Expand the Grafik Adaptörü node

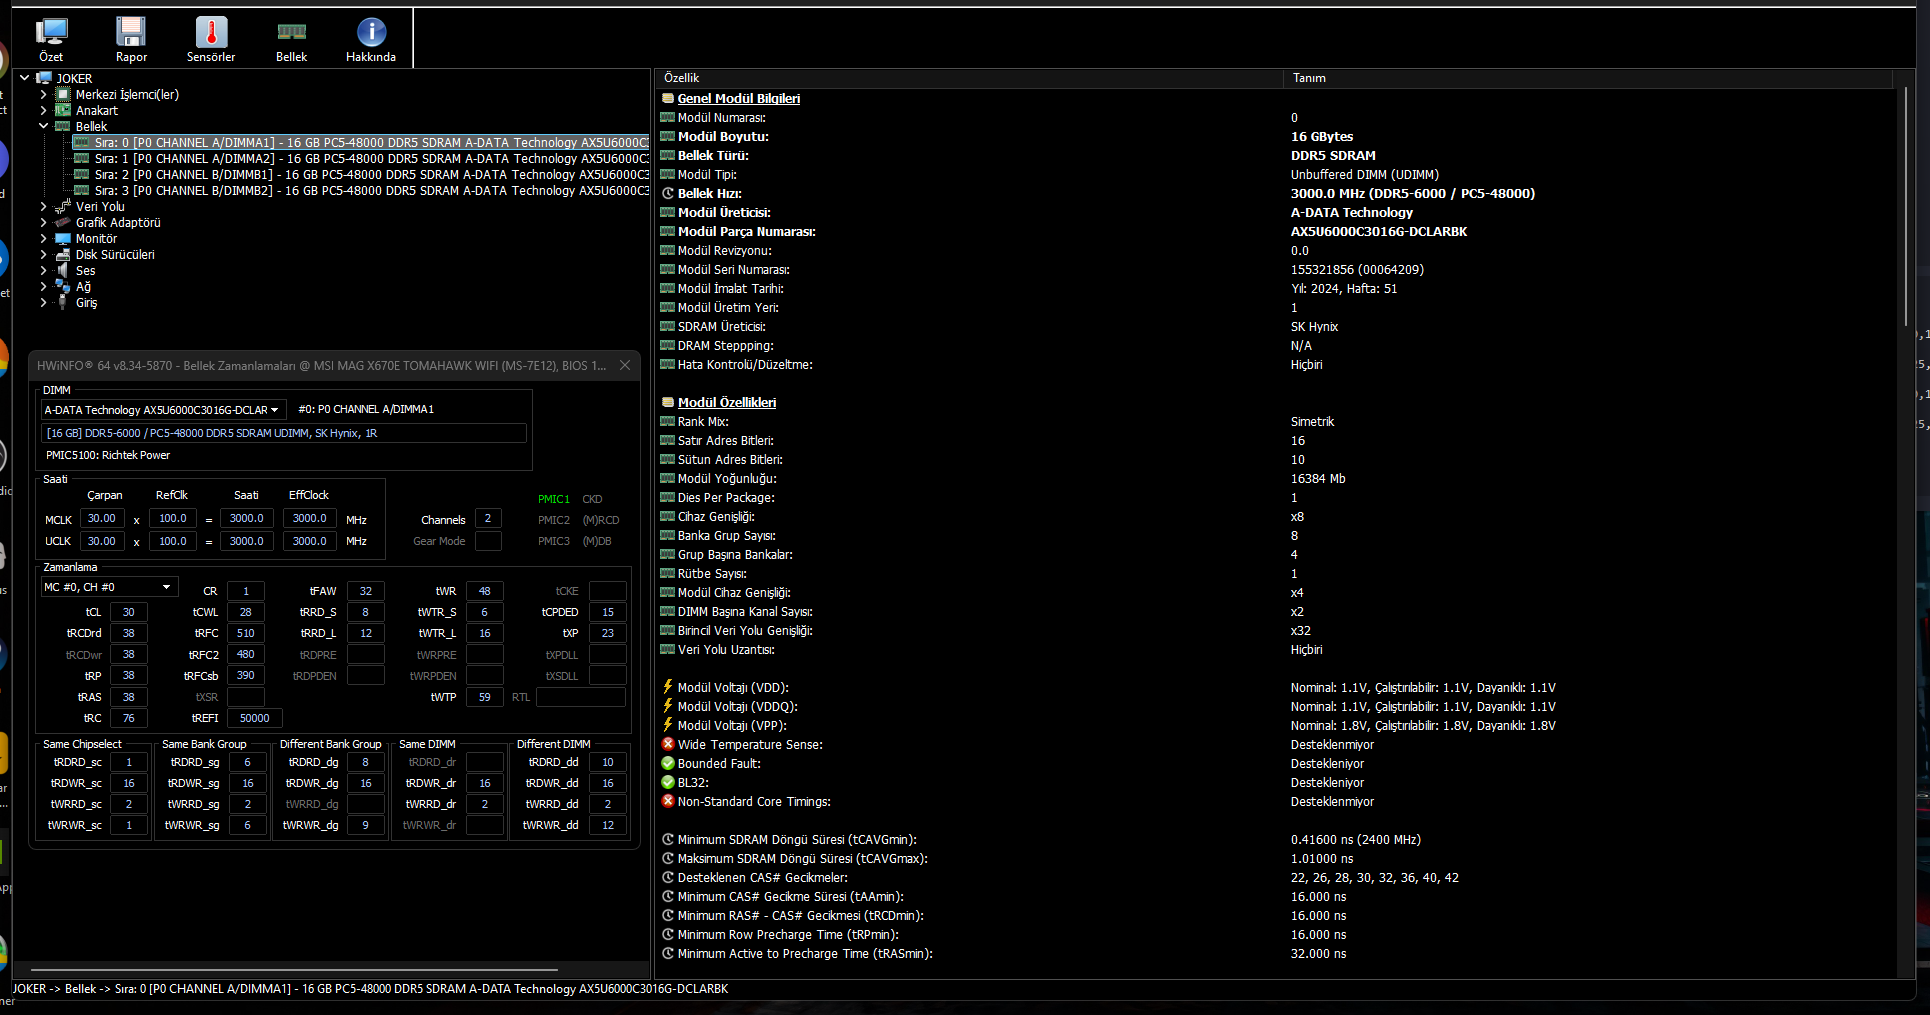coord(44,222)
